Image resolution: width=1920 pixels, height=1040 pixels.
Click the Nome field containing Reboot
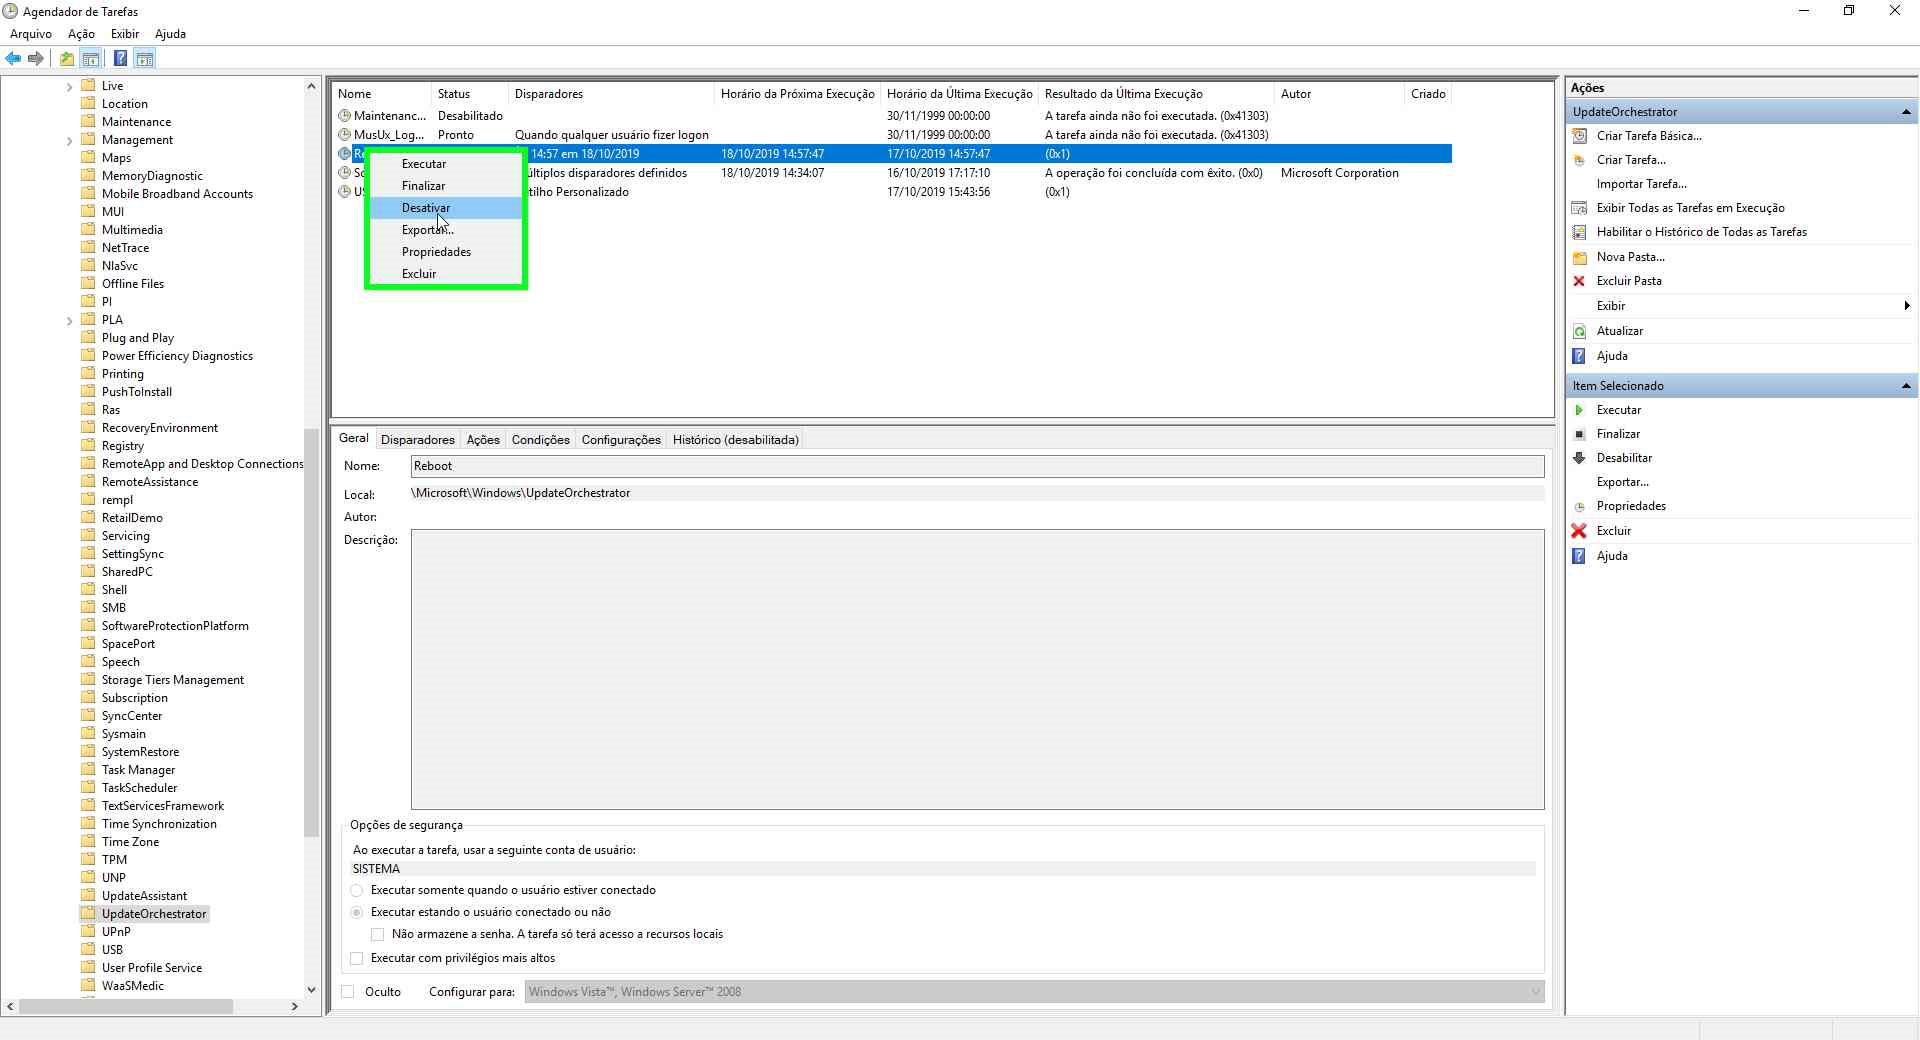977,466
